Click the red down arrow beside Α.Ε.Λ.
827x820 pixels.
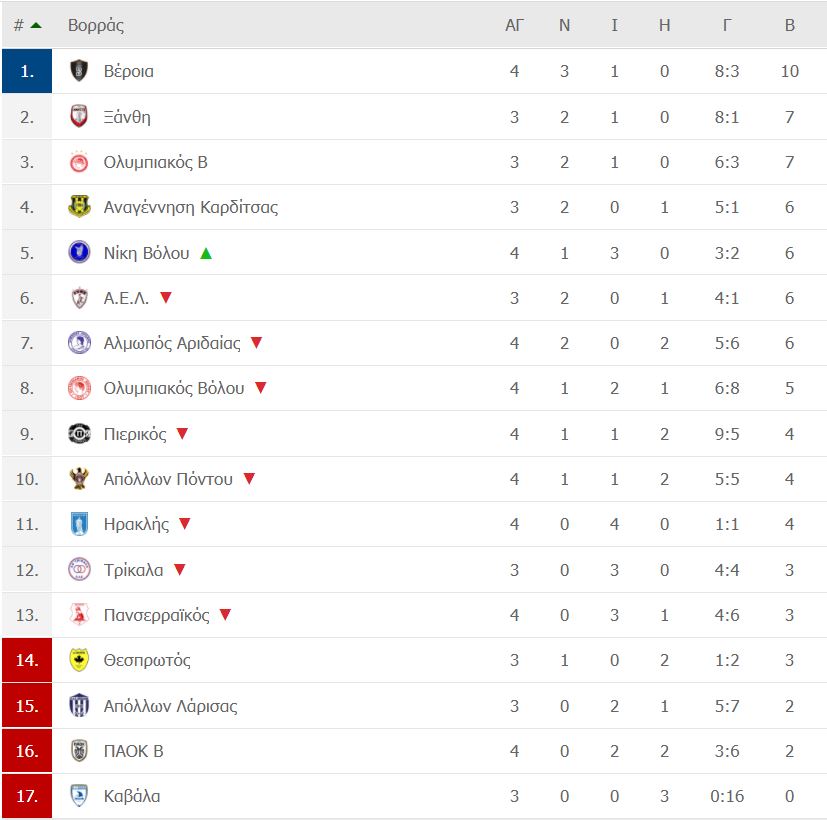(166, 298)
